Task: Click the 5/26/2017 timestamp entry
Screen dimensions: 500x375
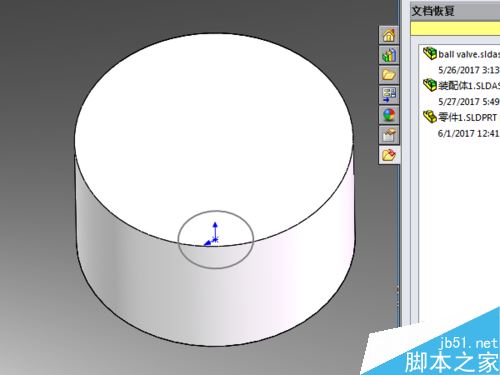Action: point(469,70)
